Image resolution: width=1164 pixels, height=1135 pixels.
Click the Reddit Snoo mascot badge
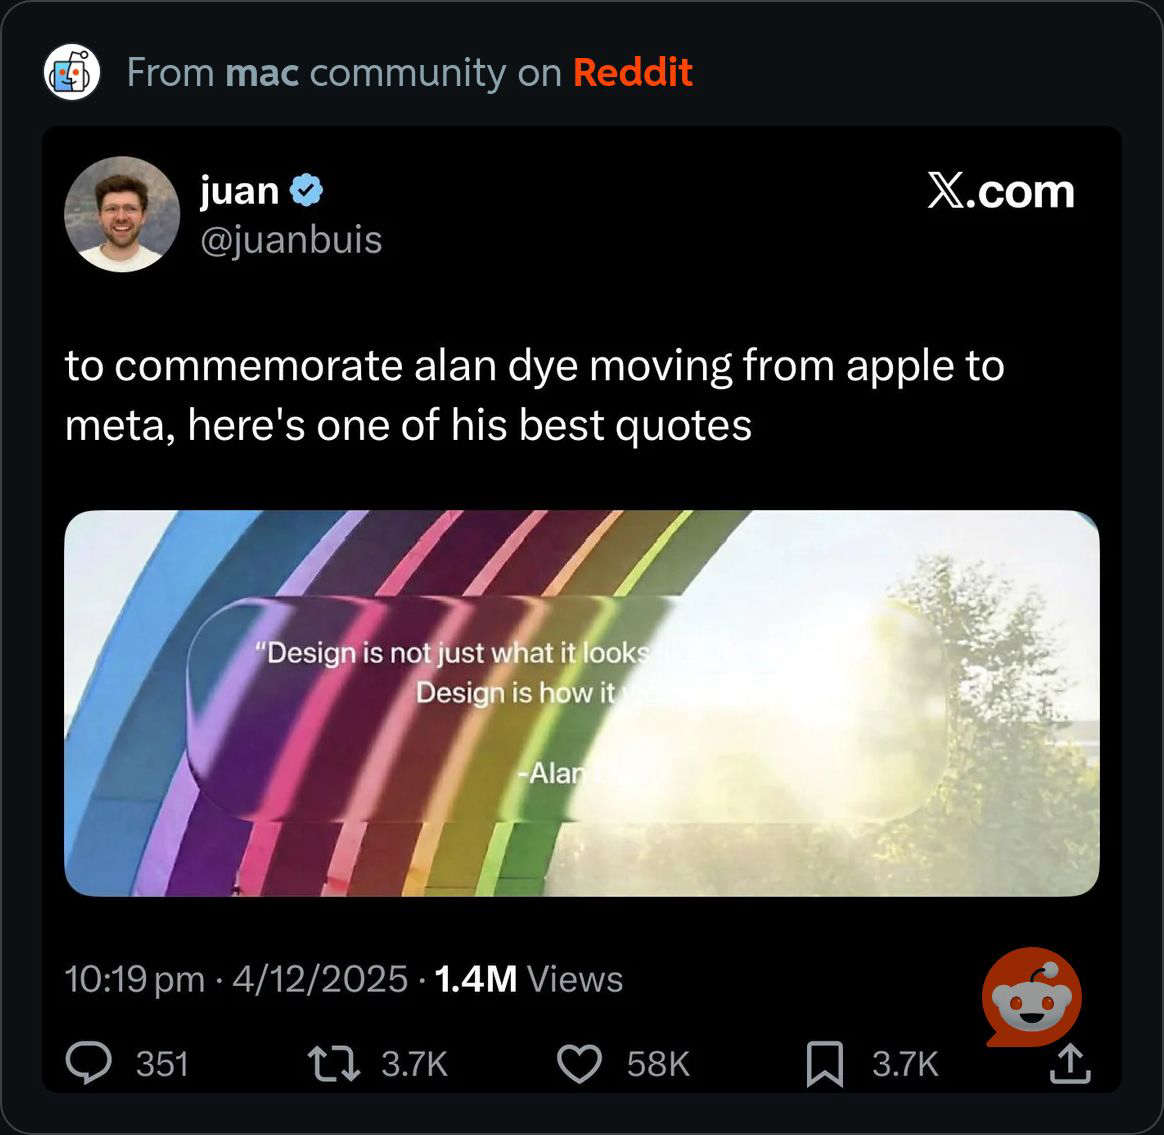[1031, 996]
